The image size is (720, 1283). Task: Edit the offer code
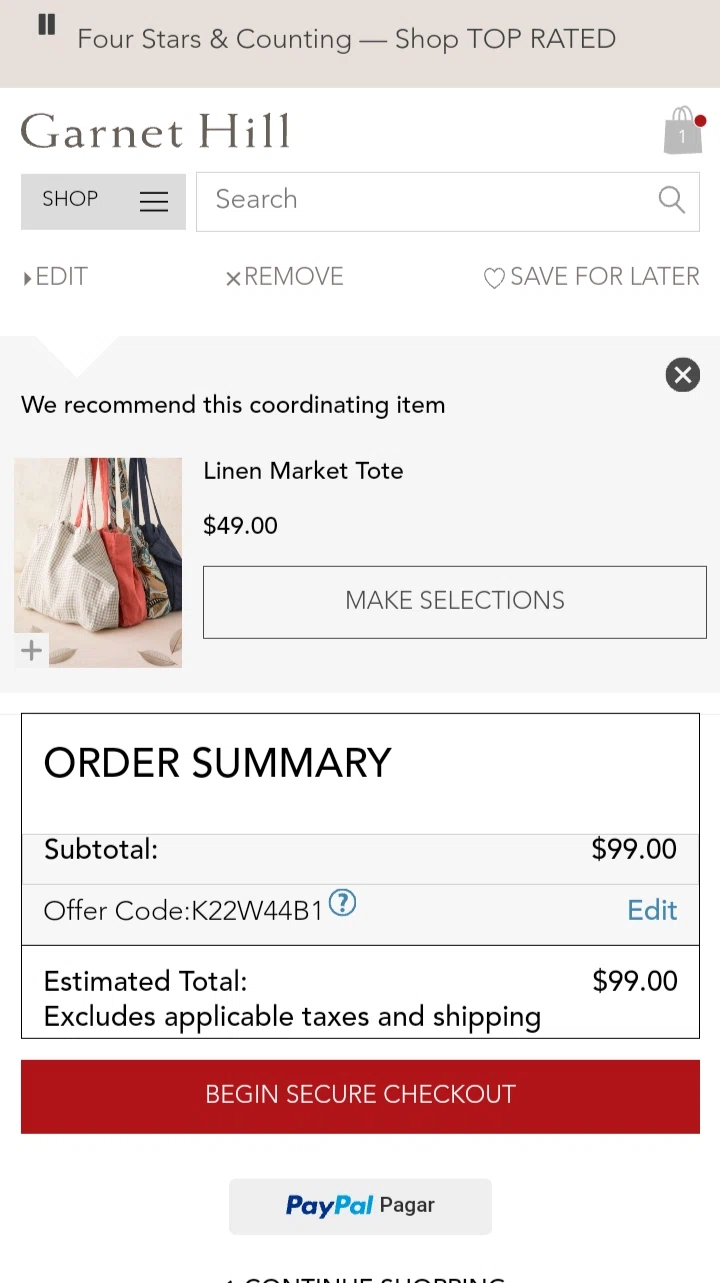pos(652,910)
